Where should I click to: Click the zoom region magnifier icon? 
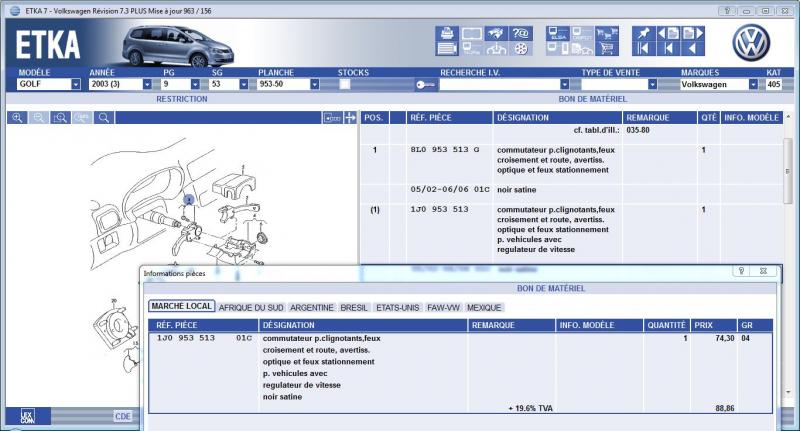click(x=60, y=118)
